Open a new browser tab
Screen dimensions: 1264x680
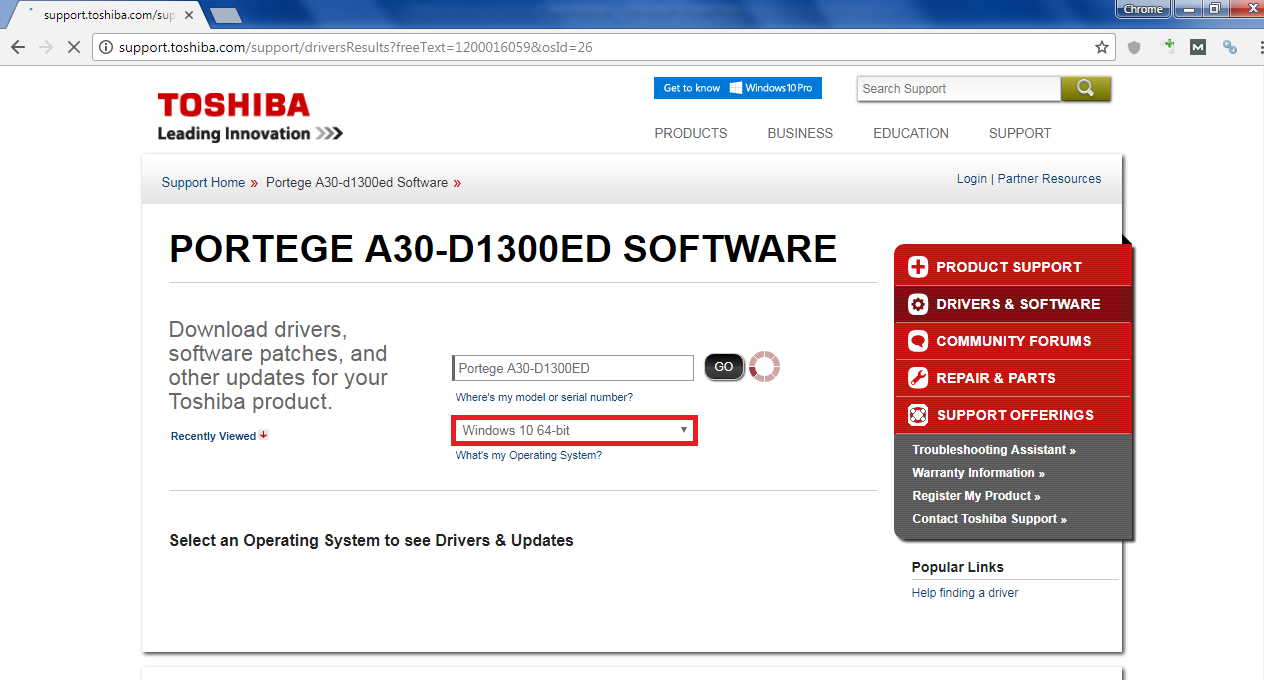click(226, 15)
